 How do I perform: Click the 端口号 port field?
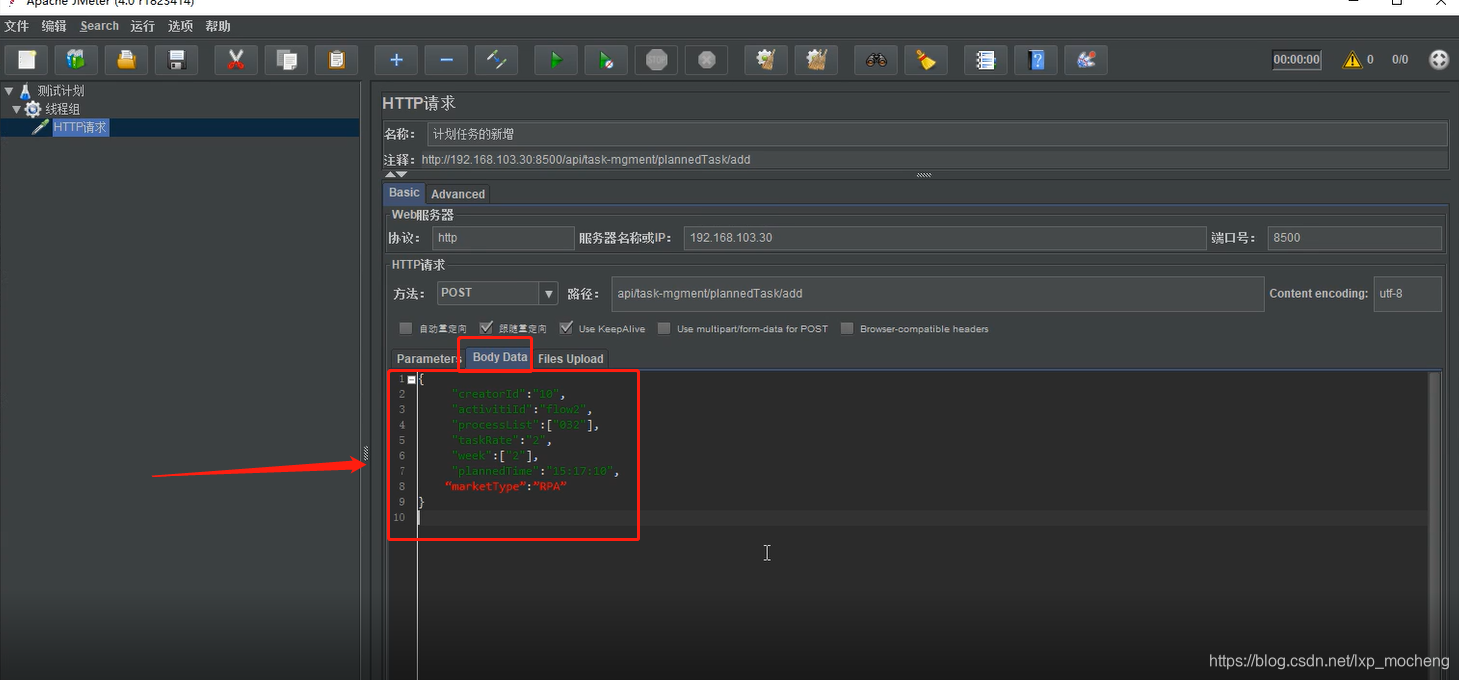point(1354,238)
